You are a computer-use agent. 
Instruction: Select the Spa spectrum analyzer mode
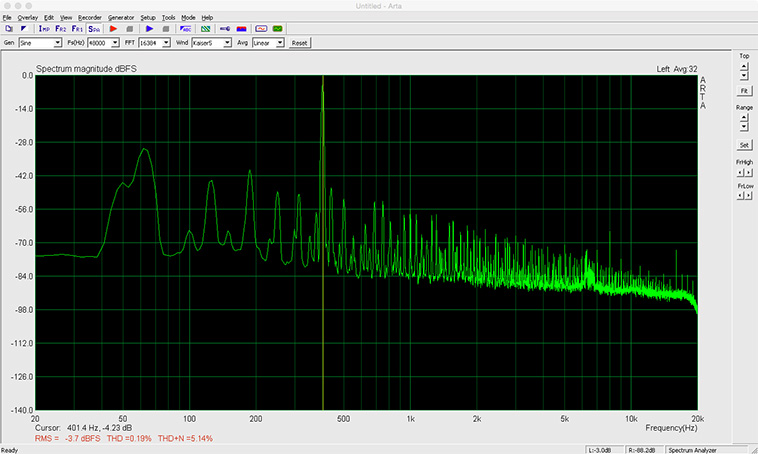(94, 29)
